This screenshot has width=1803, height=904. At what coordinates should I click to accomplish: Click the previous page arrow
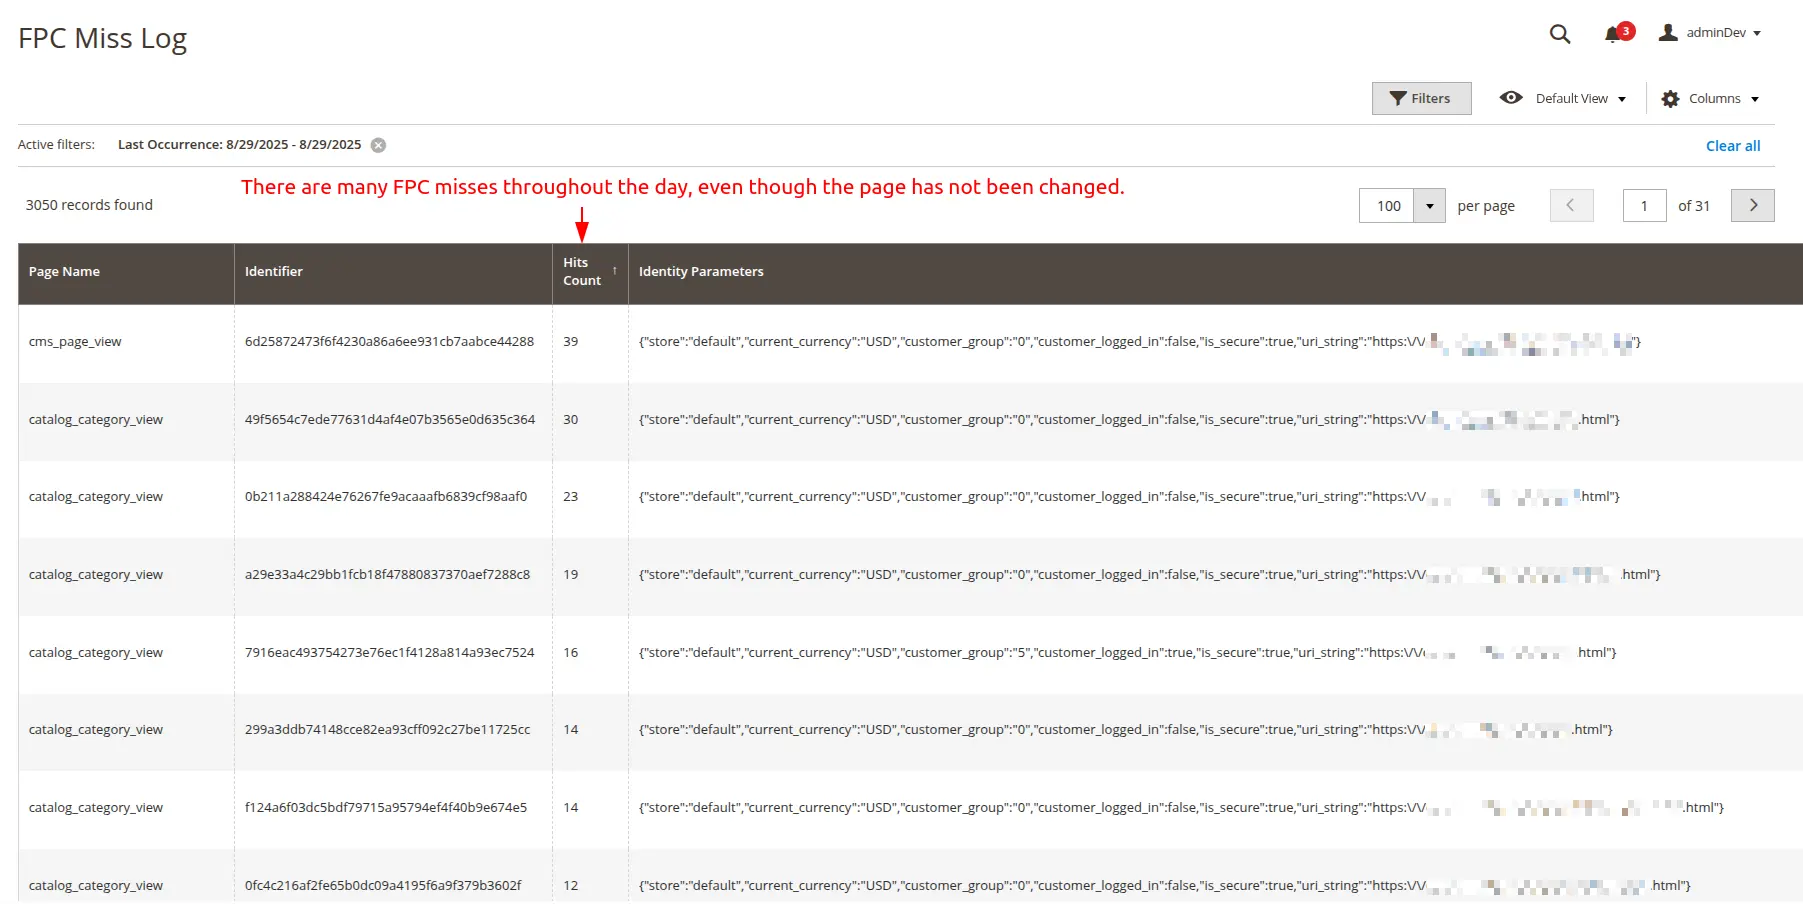[1572, 205]
